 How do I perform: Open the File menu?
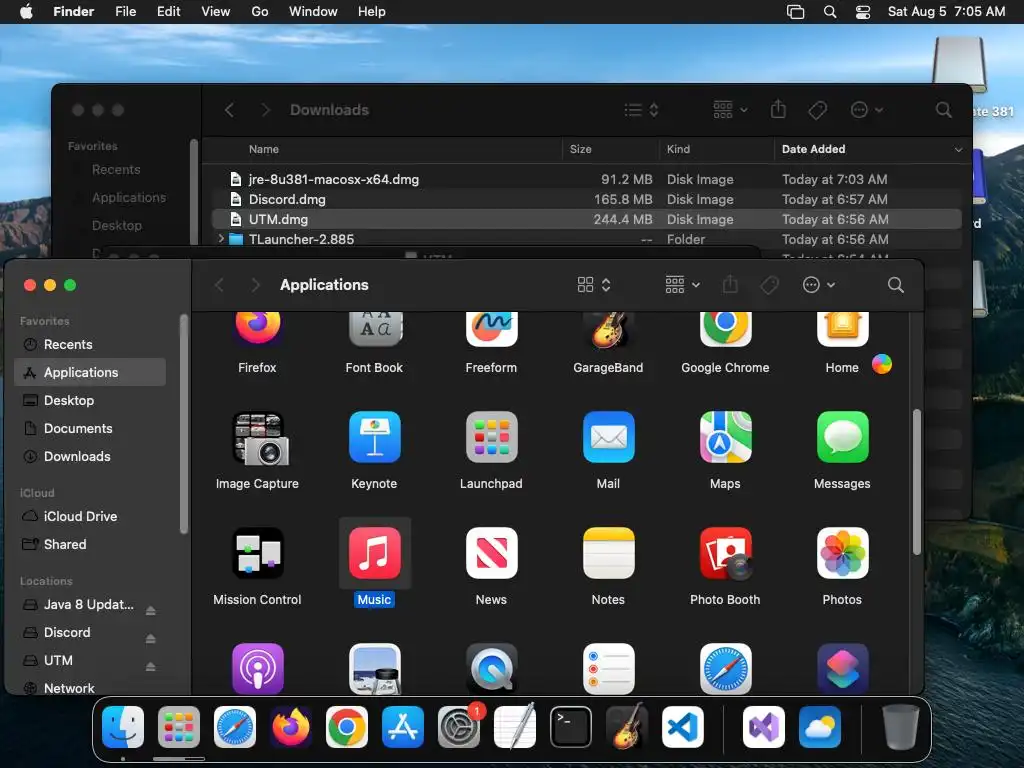coord(125,12)
